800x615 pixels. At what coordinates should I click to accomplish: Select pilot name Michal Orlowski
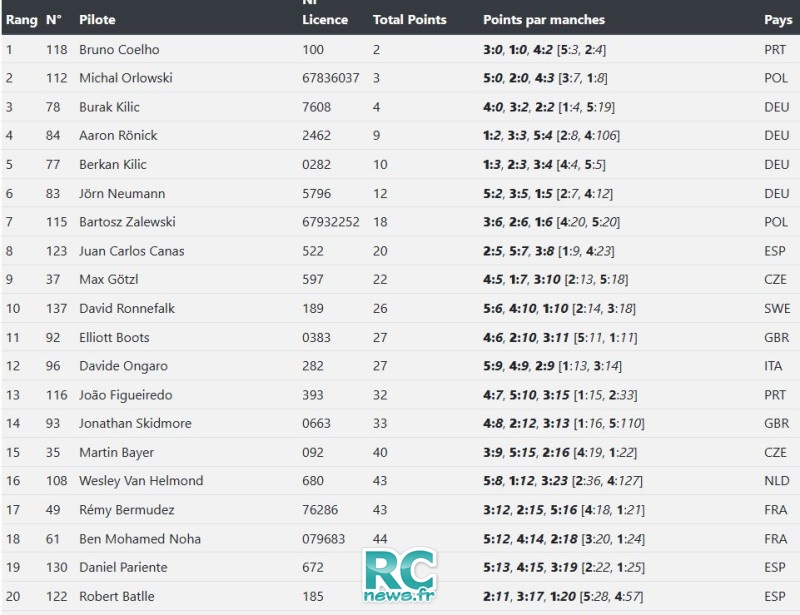(126, 78)
